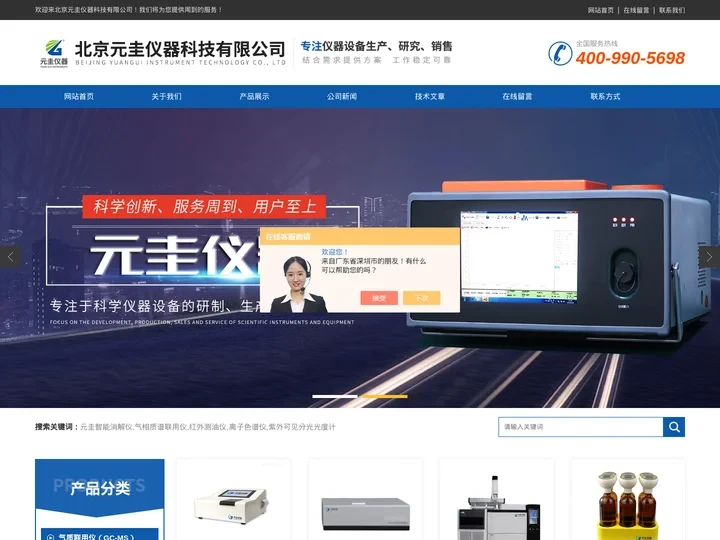Open 产品展示 navigation item

254,96
